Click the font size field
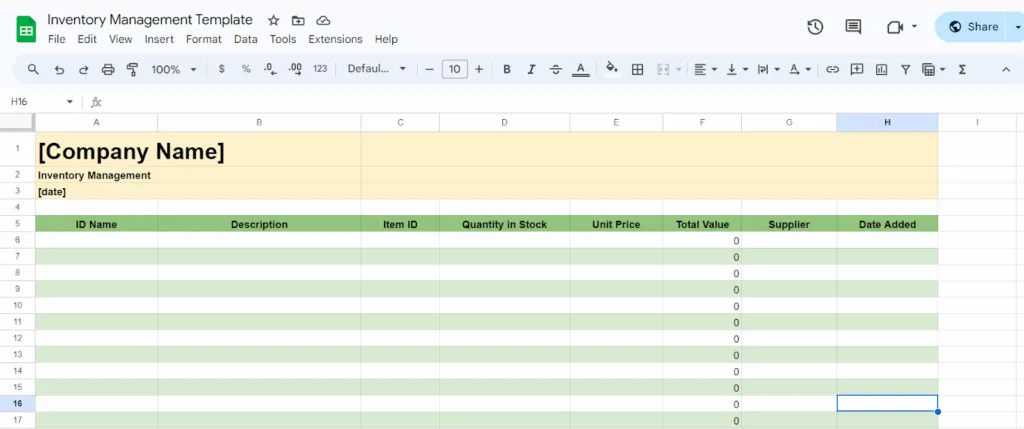 point(455,69)
